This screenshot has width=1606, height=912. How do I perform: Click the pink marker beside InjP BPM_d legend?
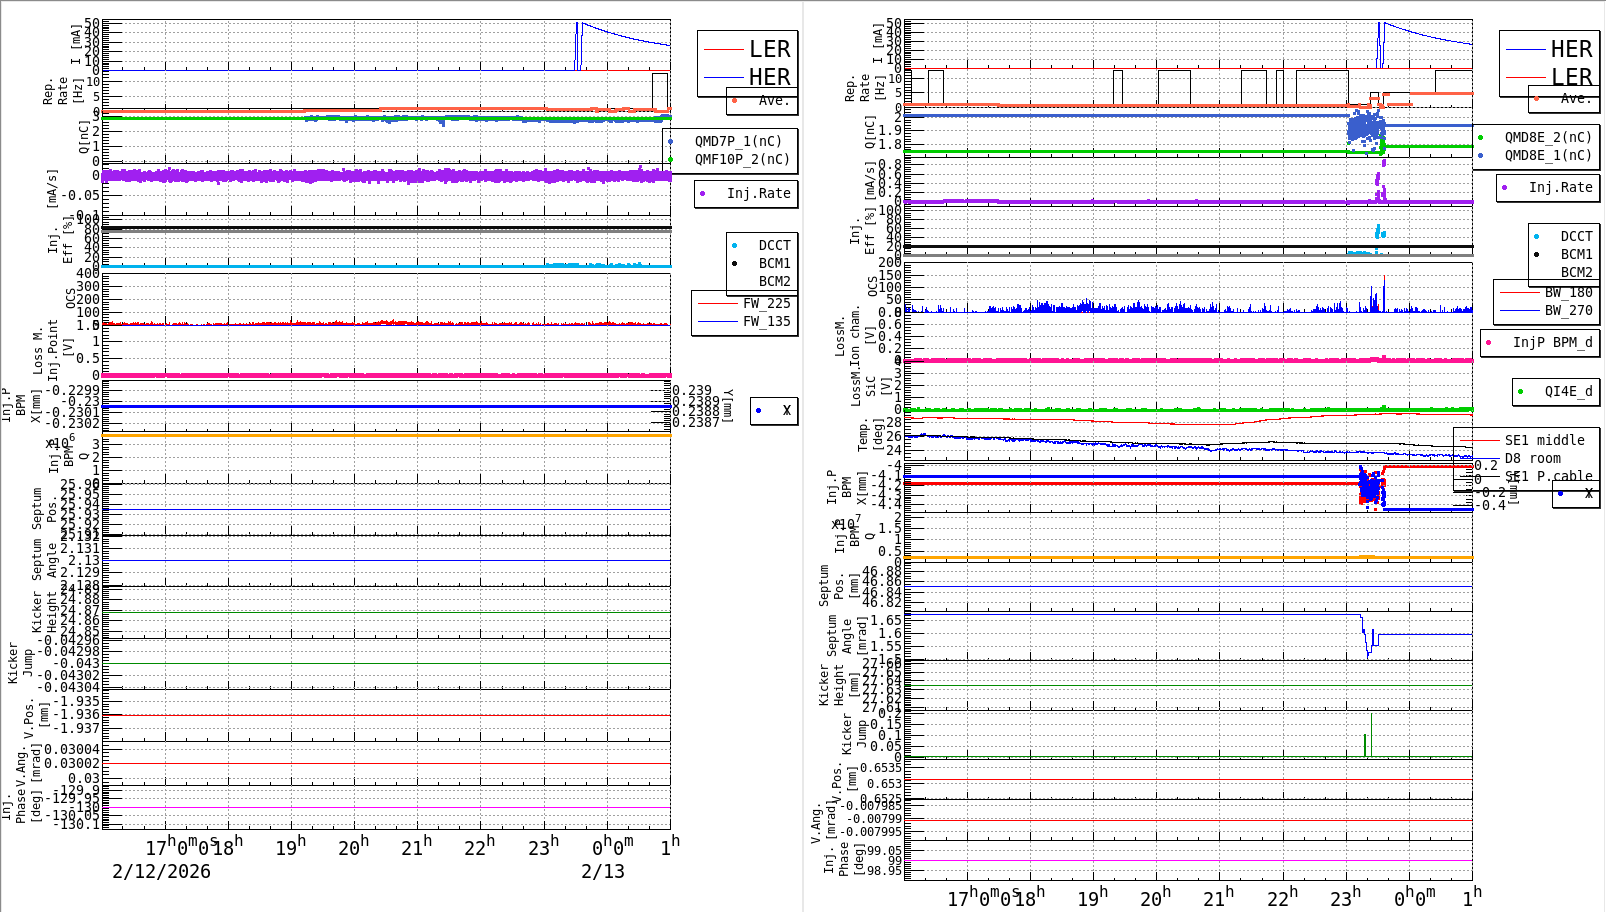click(x=1489, y=342)
